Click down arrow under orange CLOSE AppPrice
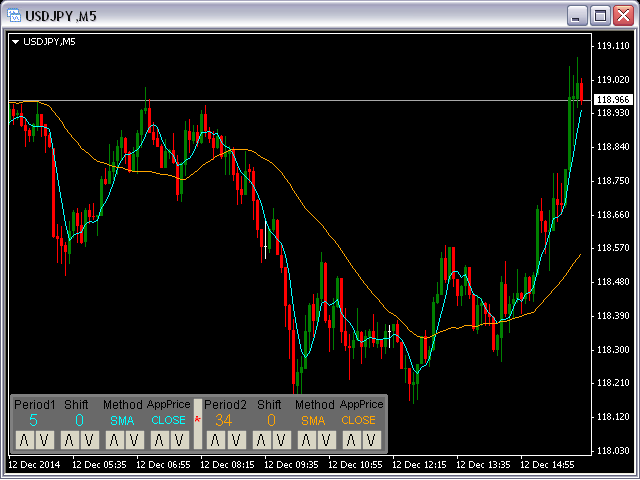This screenshot has height=480, width=640. (369, 440)
